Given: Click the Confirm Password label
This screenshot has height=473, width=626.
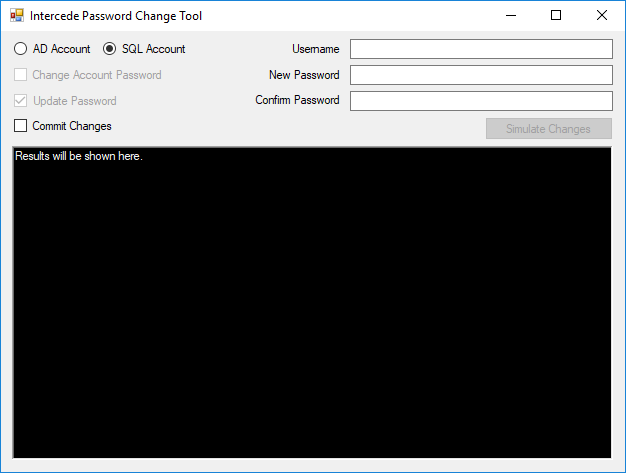Looking at the screenshot, I should click(297, 100).
